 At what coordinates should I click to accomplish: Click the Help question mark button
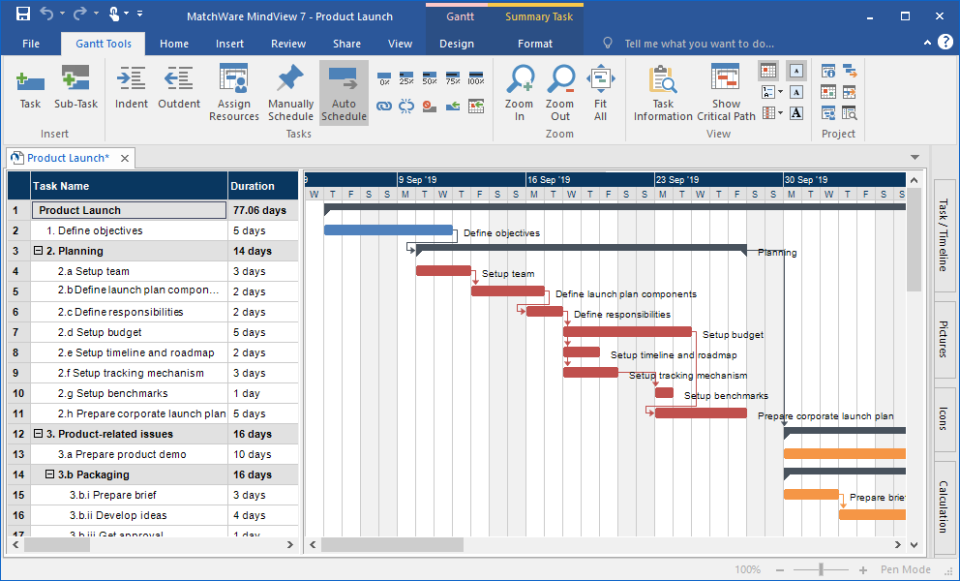pos(945,43)
